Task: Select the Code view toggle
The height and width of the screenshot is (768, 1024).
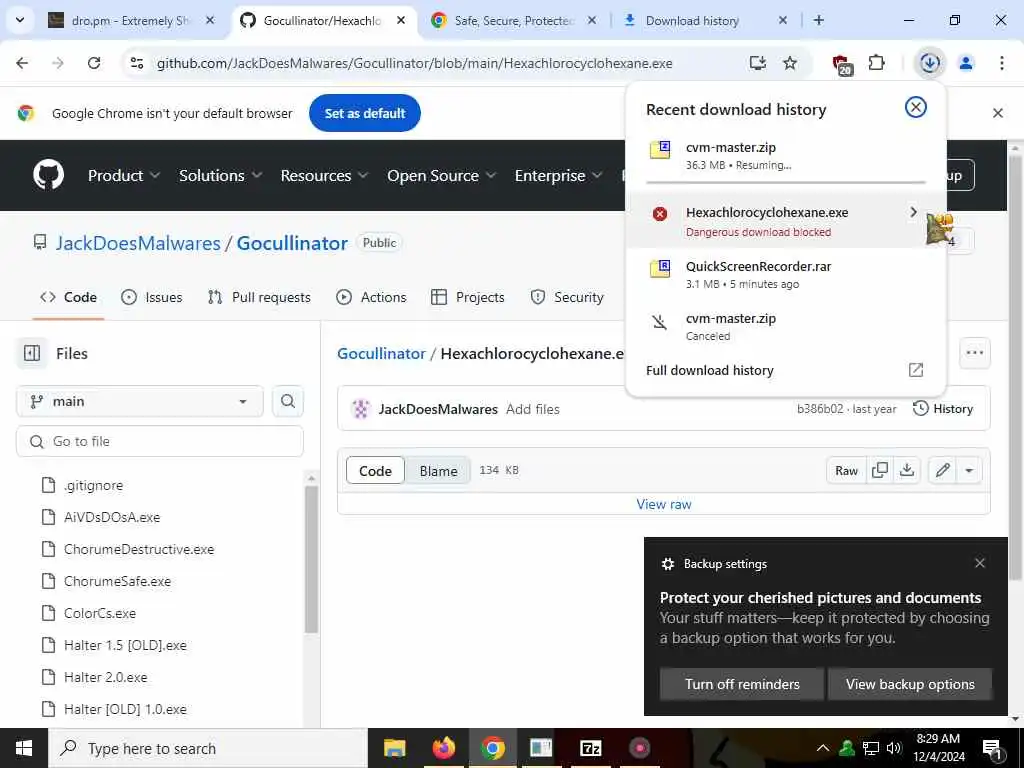Action: click(376, 471)
